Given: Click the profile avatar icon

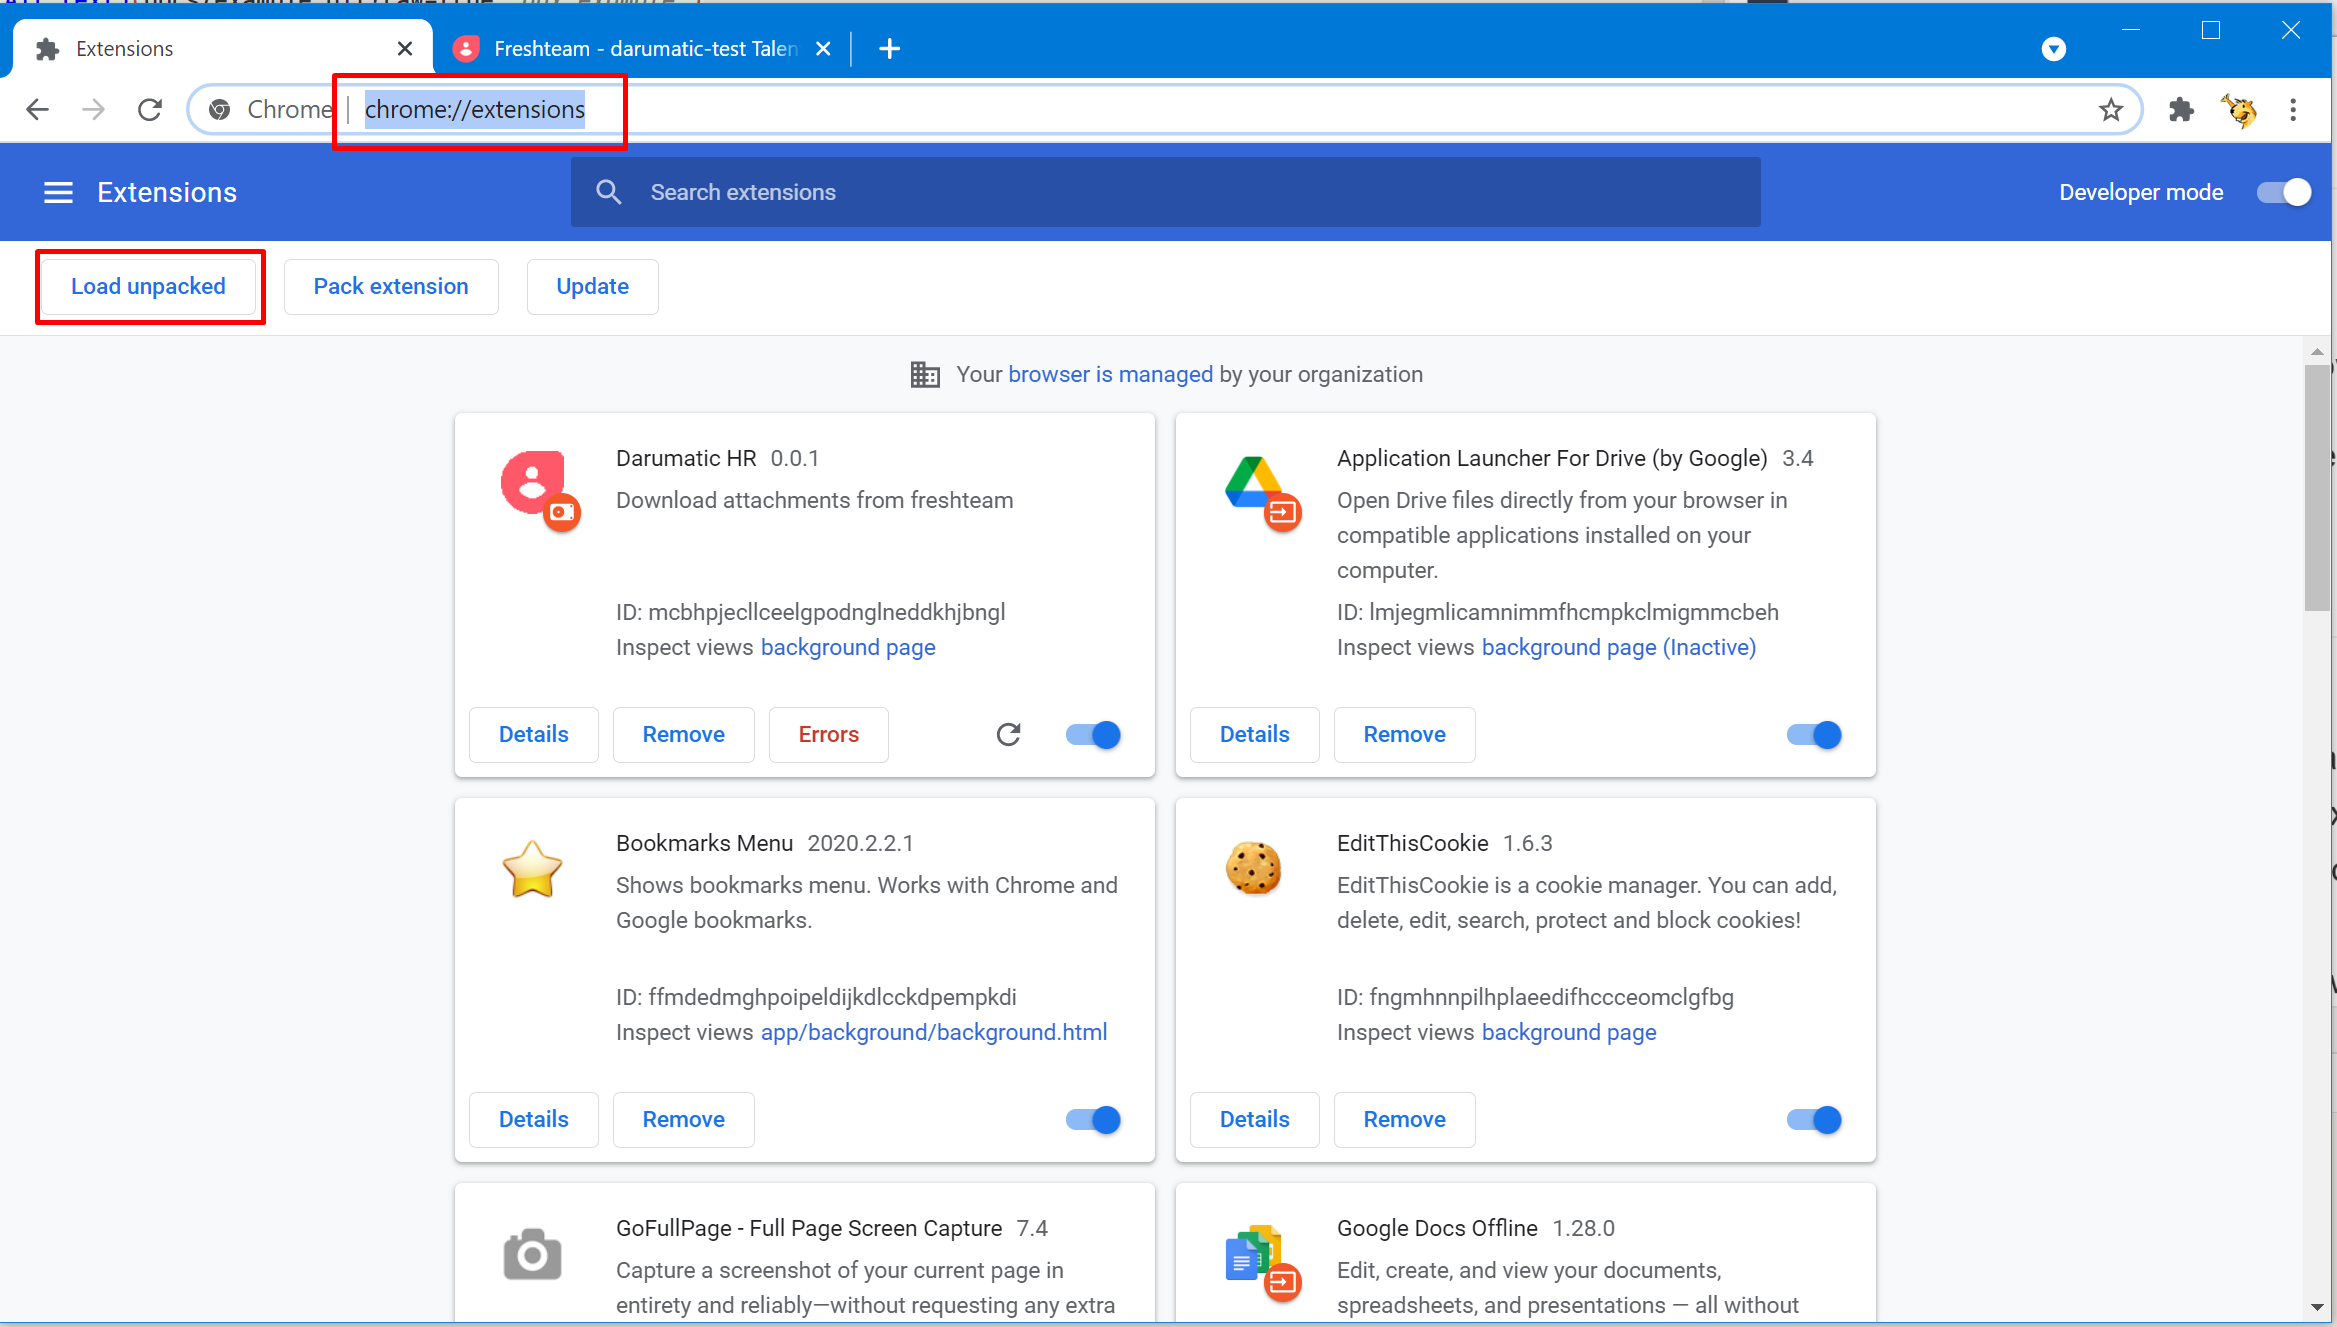Looking at the screenshot, I should click(2239, 109).
